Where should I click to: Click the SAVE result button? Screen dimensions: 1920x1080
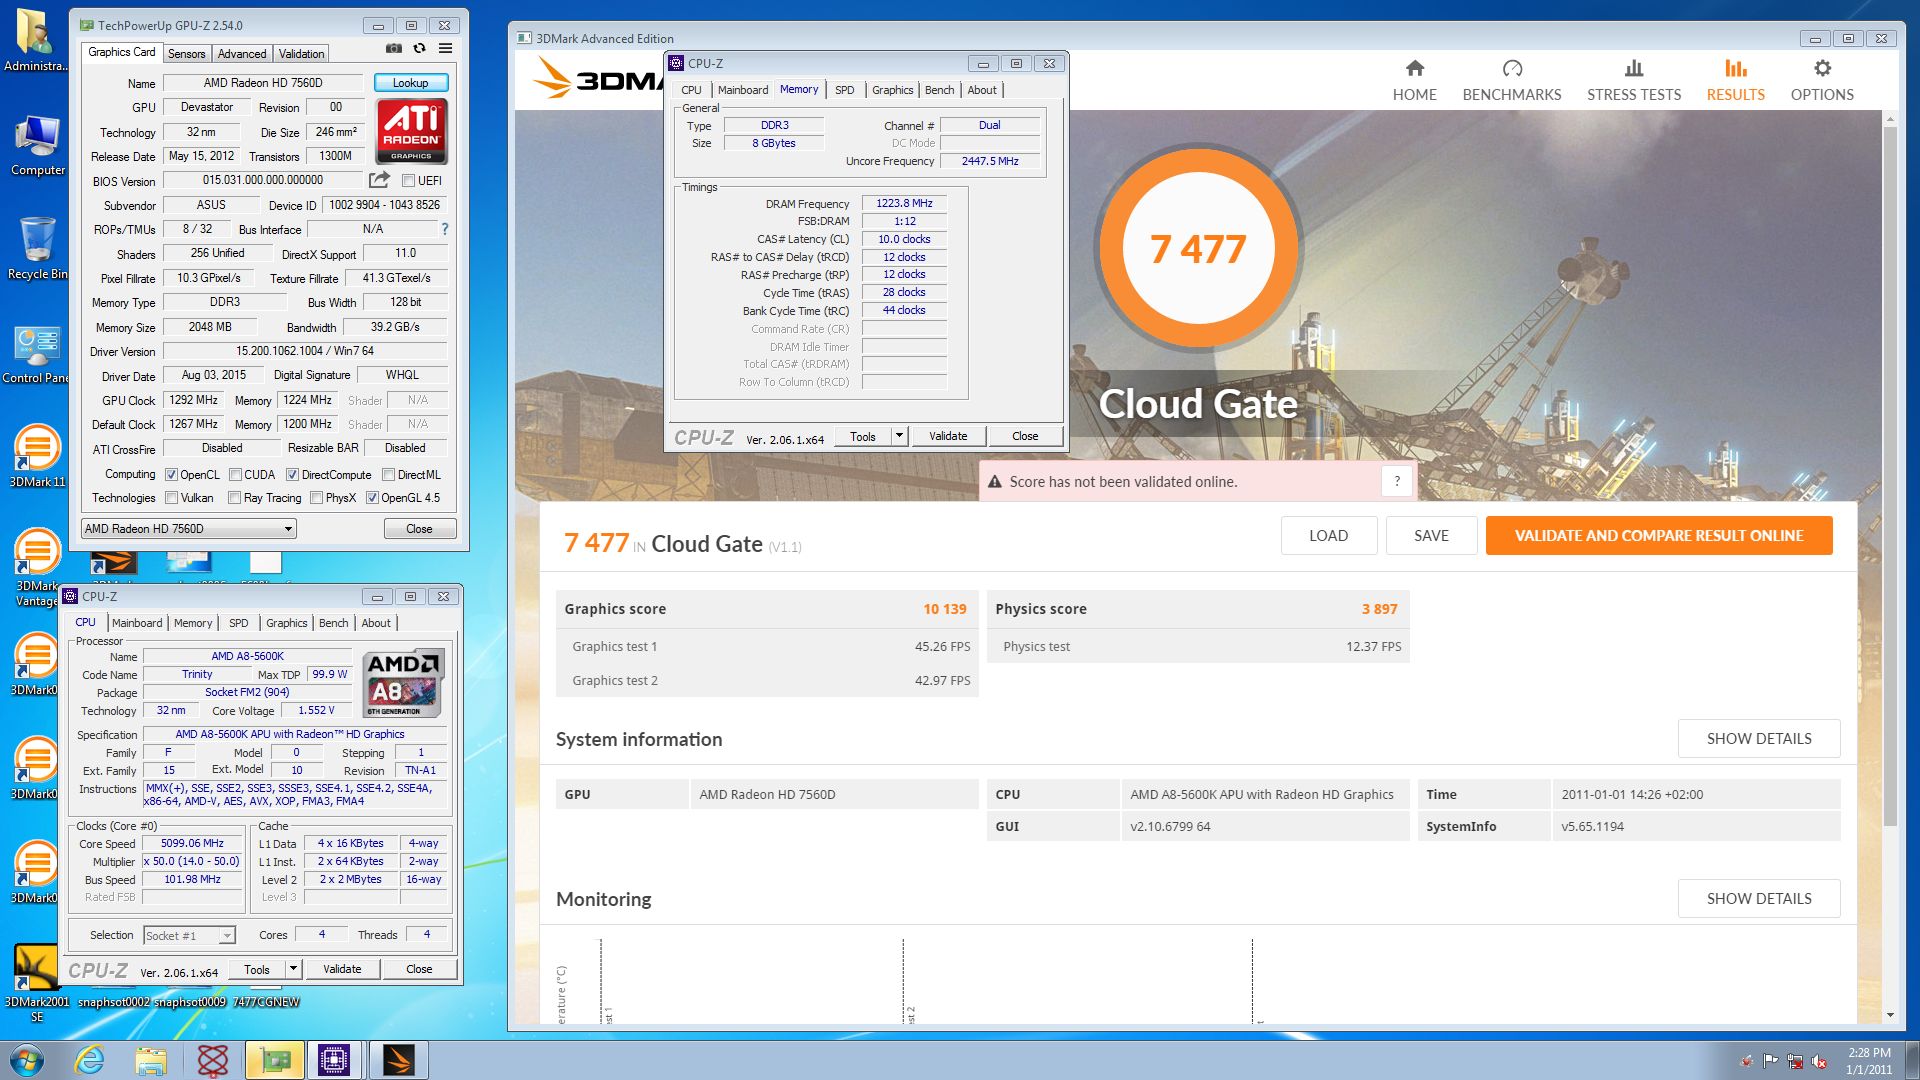[x=1431, y=536]
